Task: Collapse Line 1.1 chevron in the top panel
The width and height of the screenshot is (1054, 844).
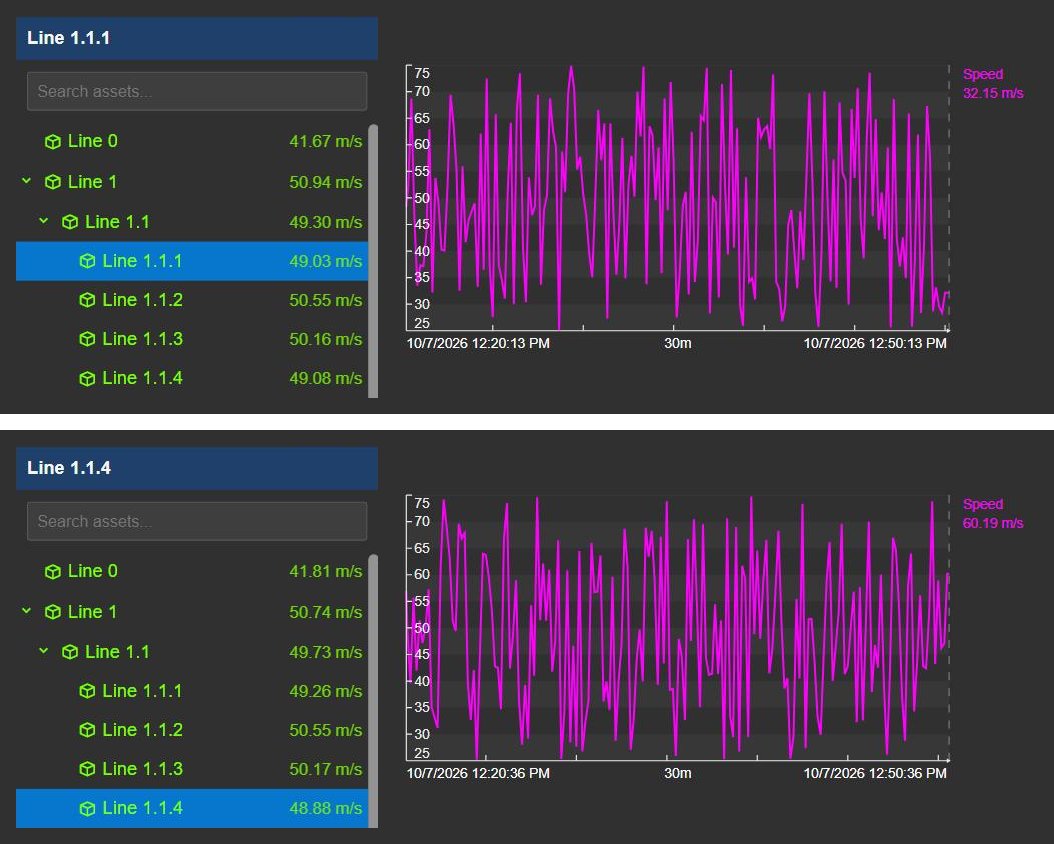Action: [x=44, y=220]
